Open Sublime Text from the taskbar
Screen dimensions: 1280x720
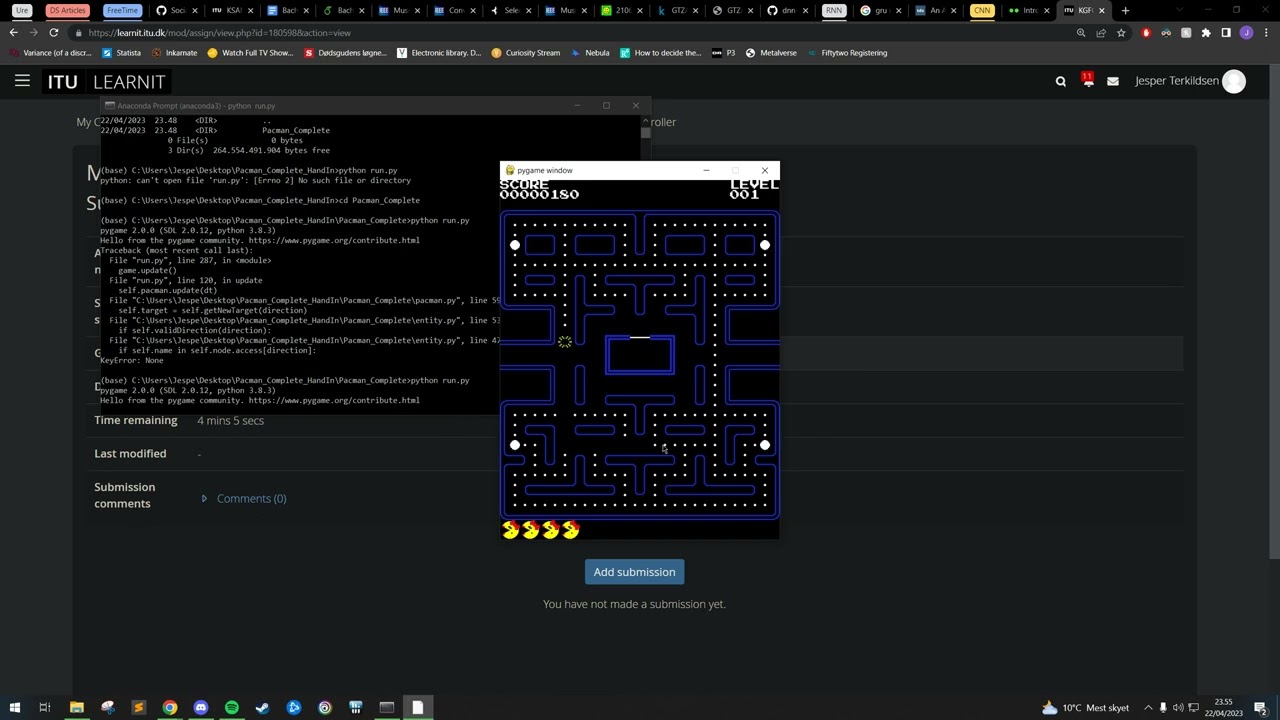(x=138, y=708)
